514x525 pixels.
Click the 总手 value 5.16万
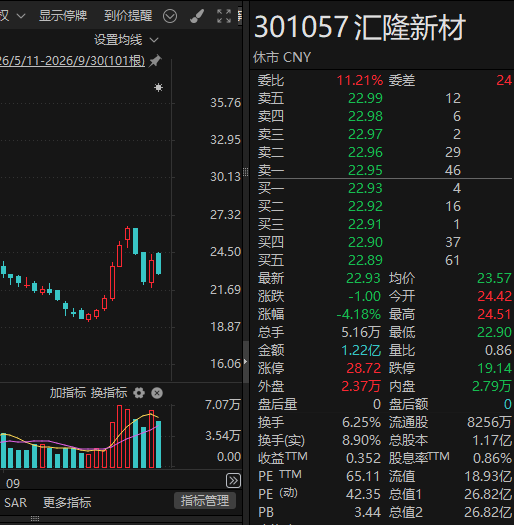tap(361, 332)
